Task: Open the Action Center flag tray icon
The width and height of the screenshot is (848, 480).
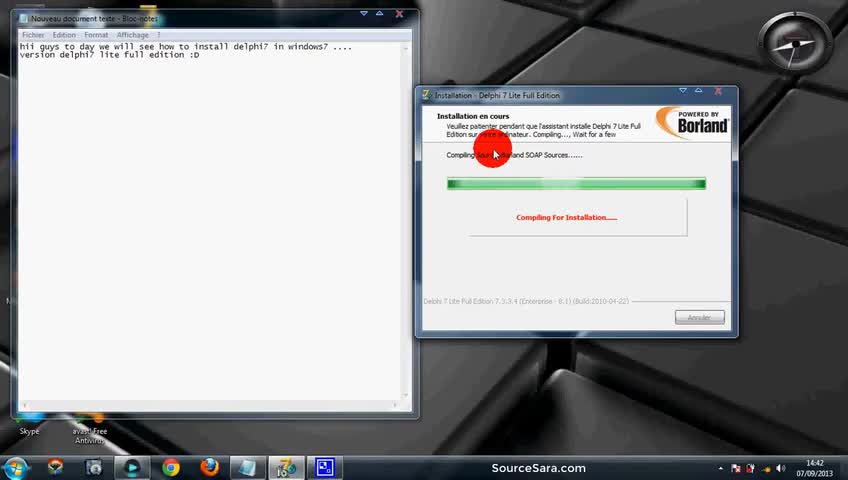Action: point(736,469)
